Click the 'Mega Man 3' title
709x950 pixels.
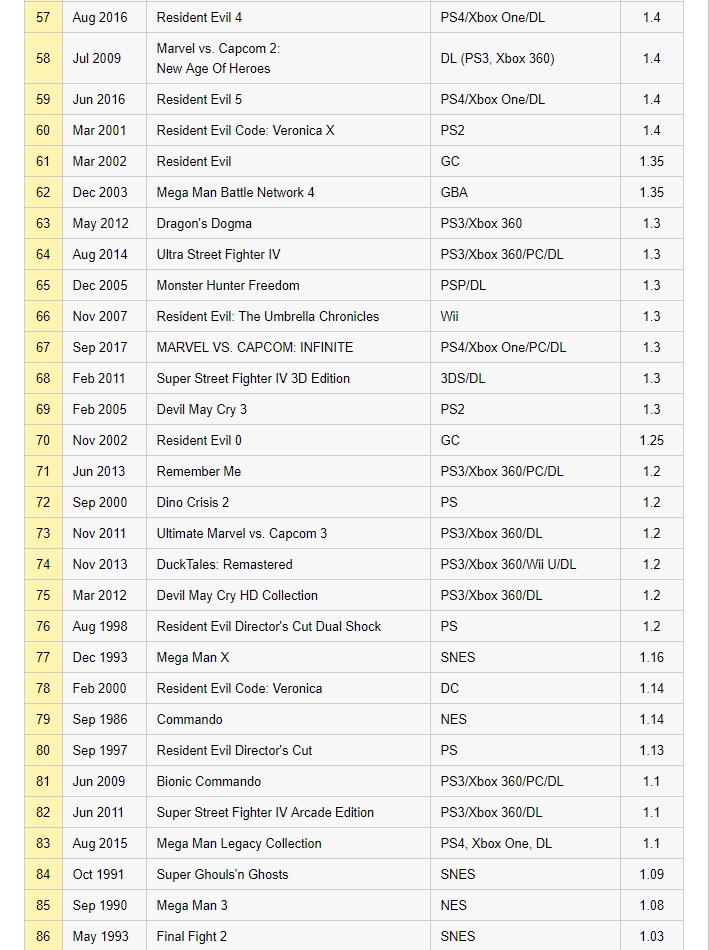pos(192,905)
